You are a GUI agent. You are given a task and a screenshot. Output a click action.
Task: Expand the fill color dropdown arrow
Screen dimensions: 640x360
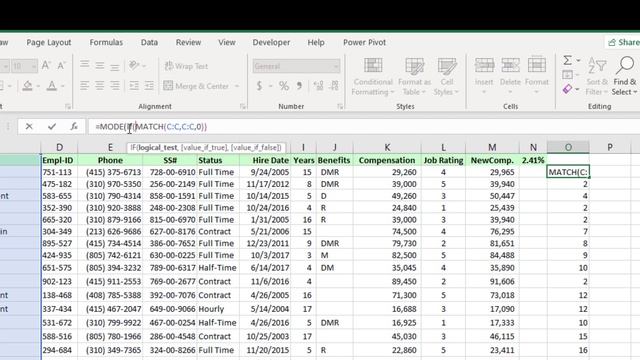pyautogui.click(x=38, y=86)
